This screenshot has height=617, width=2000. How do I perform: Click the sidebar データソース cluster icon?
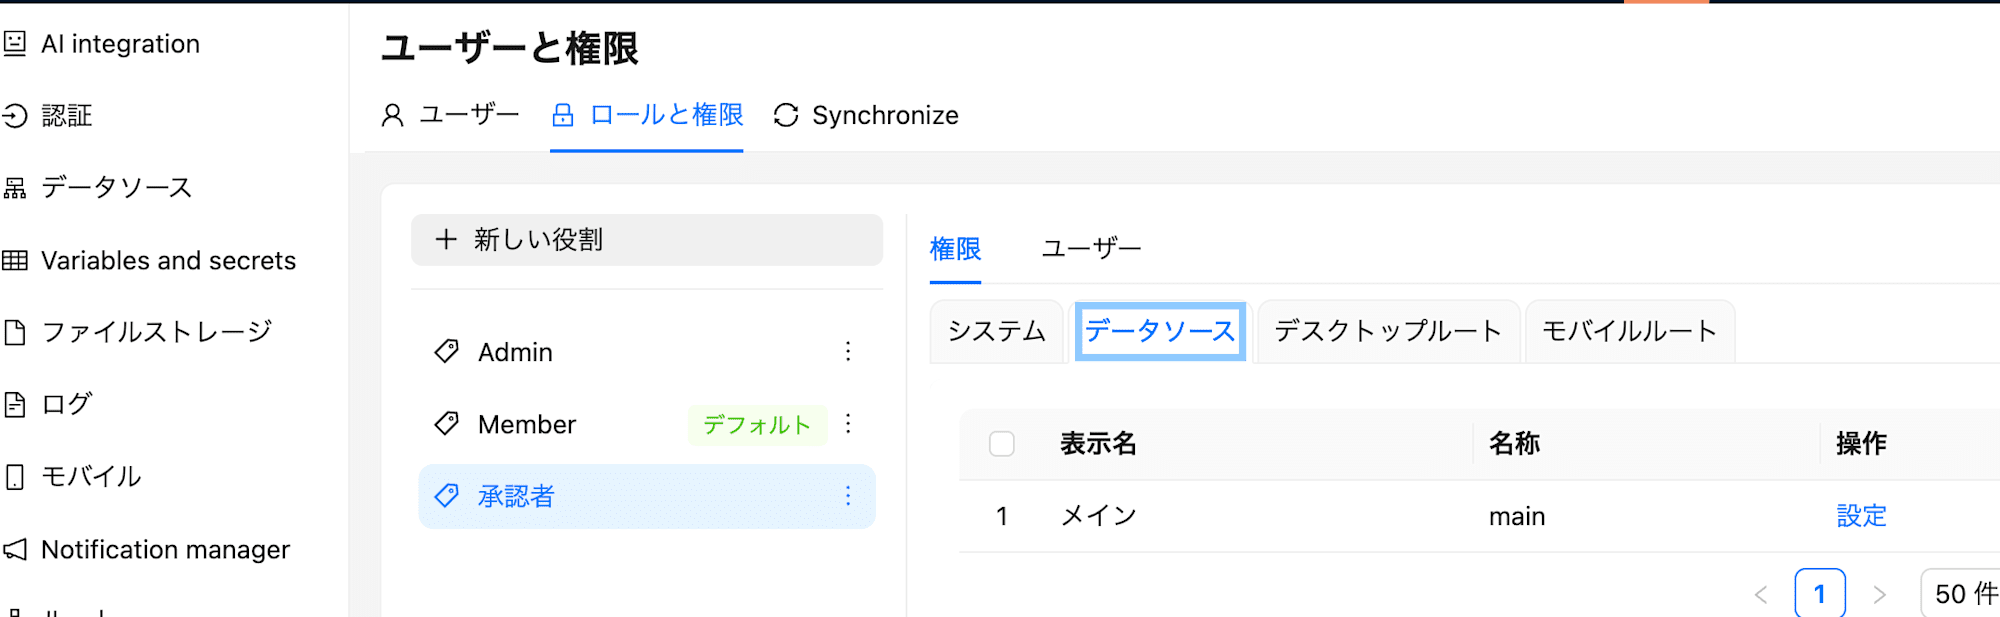coord(15,188)
